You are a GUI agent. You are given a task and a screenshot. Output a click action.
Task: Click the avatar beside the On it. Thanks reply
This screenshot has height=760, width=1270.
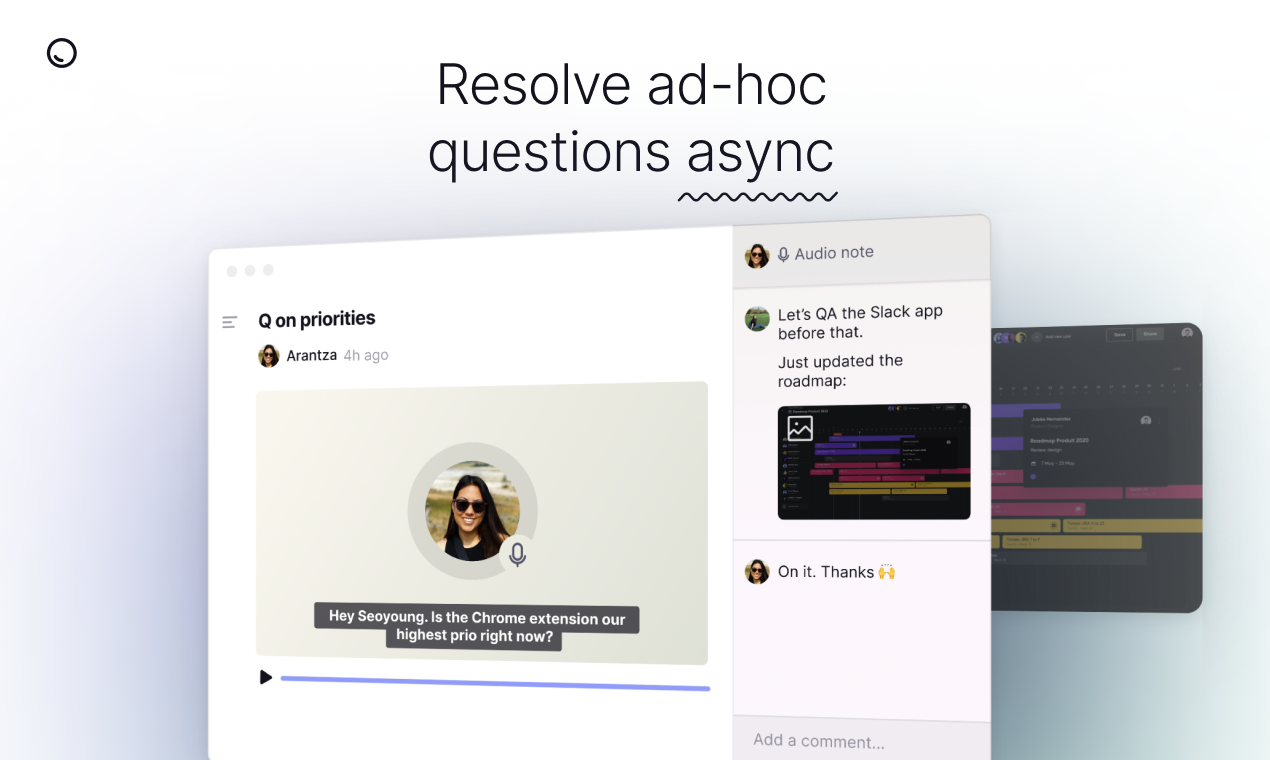coord(757,572)
